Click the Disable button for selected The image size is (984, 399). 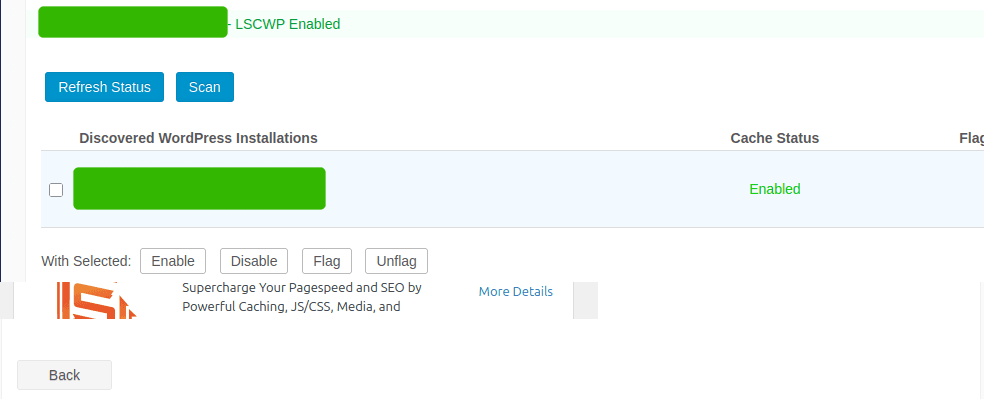click(254, 261)
